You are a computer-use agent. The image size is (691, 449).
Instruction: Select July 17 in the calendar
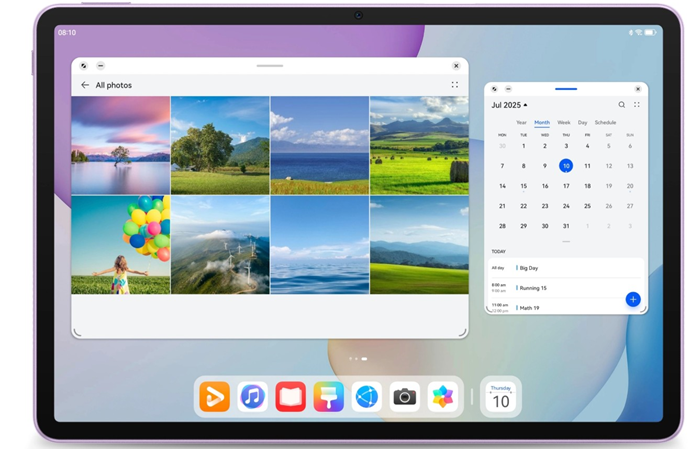click(x=566, y=186)
